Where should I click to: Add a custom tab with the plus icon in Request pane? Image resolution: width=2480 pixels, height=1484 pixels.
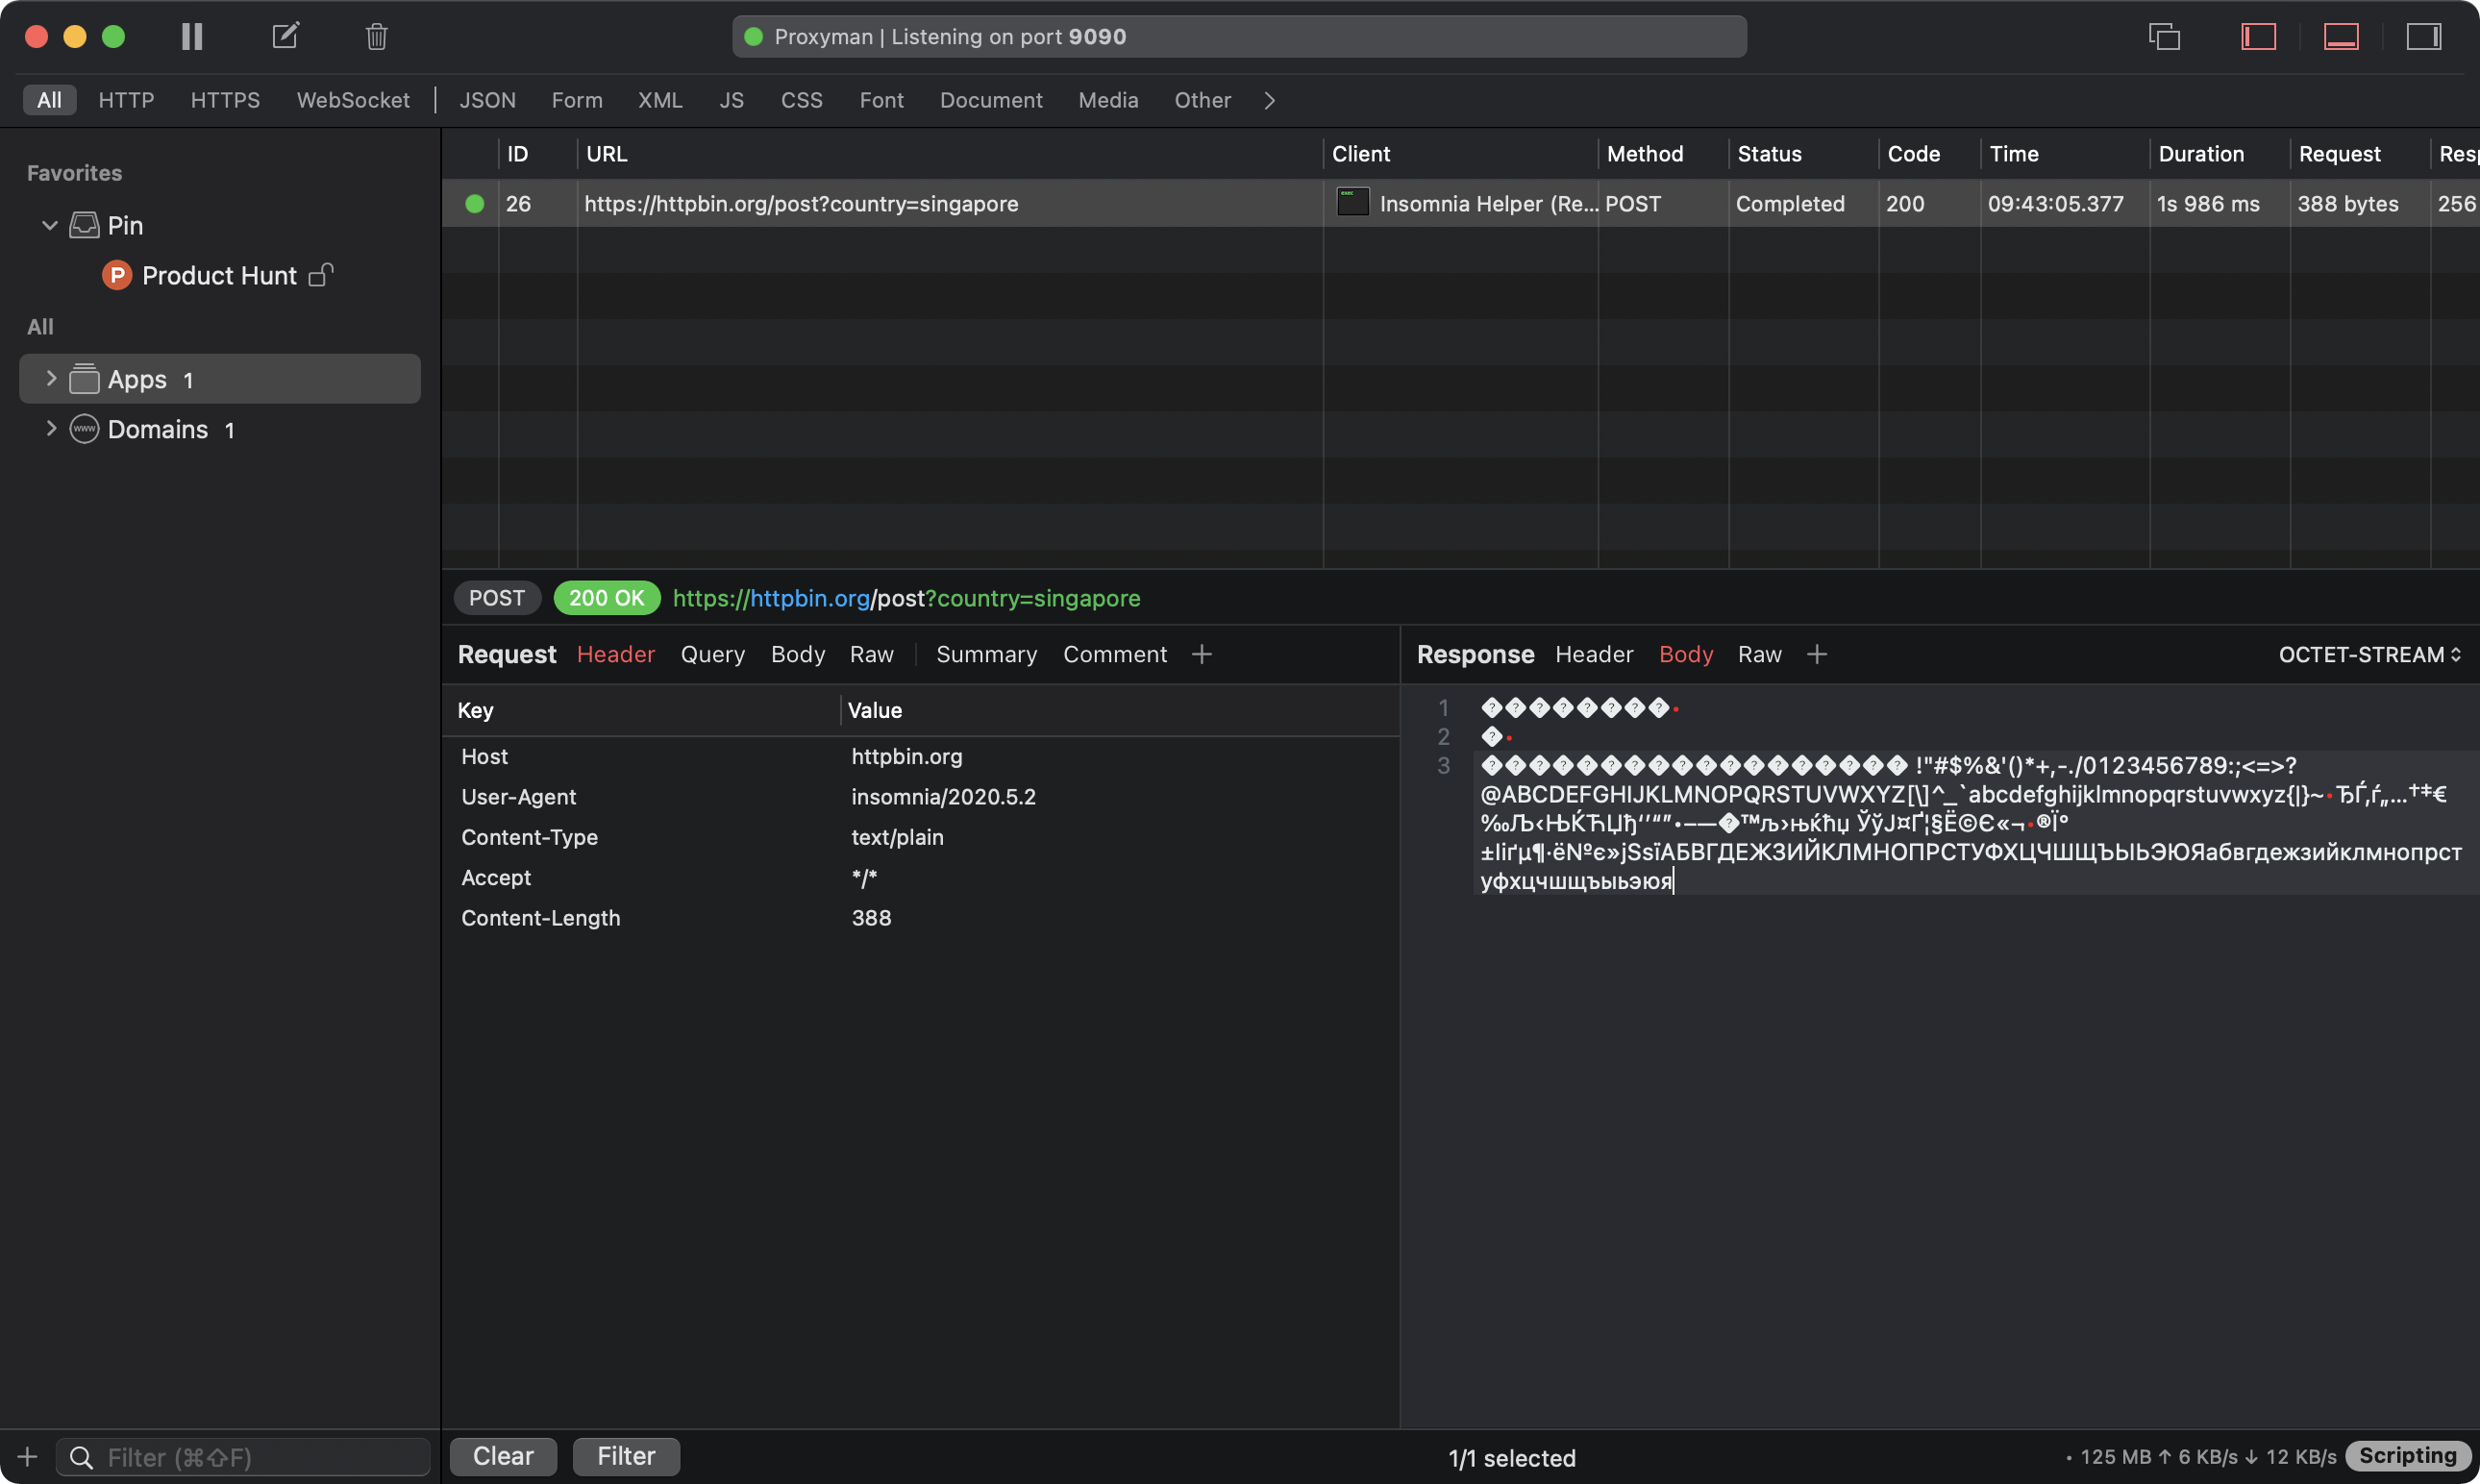click(x=1201, y=654)
